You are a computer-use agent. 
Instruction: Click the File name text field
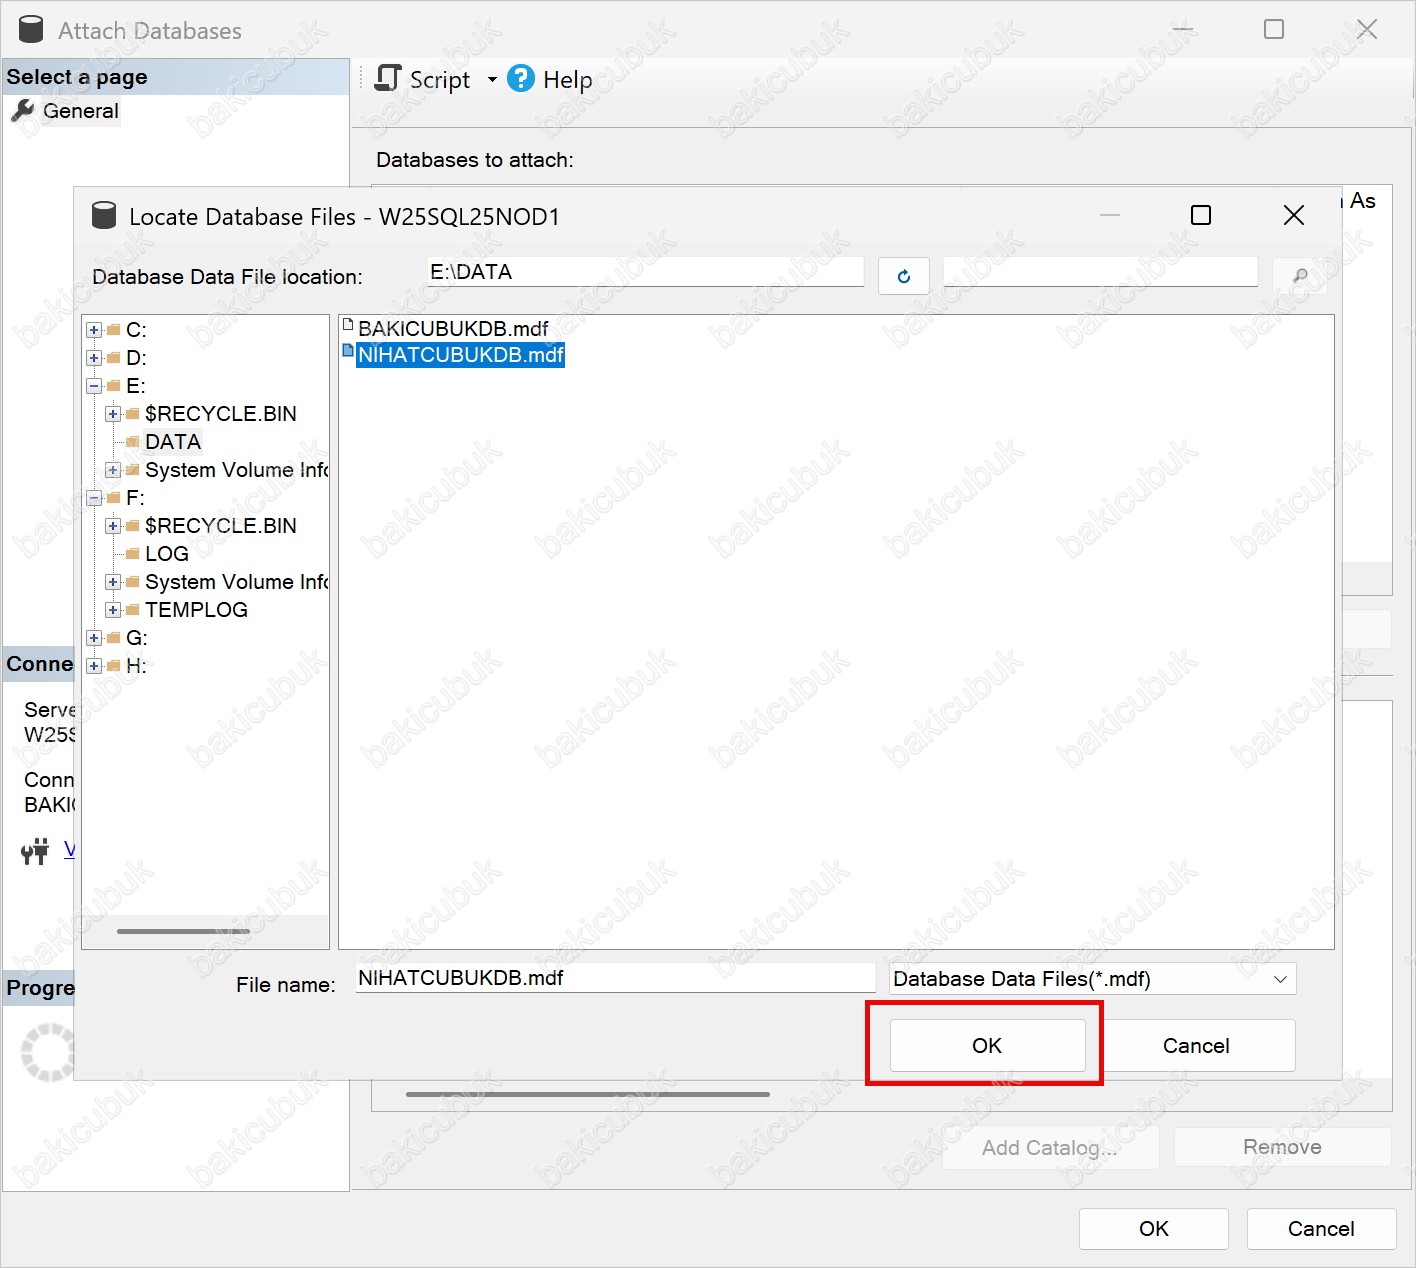point(615,978)
